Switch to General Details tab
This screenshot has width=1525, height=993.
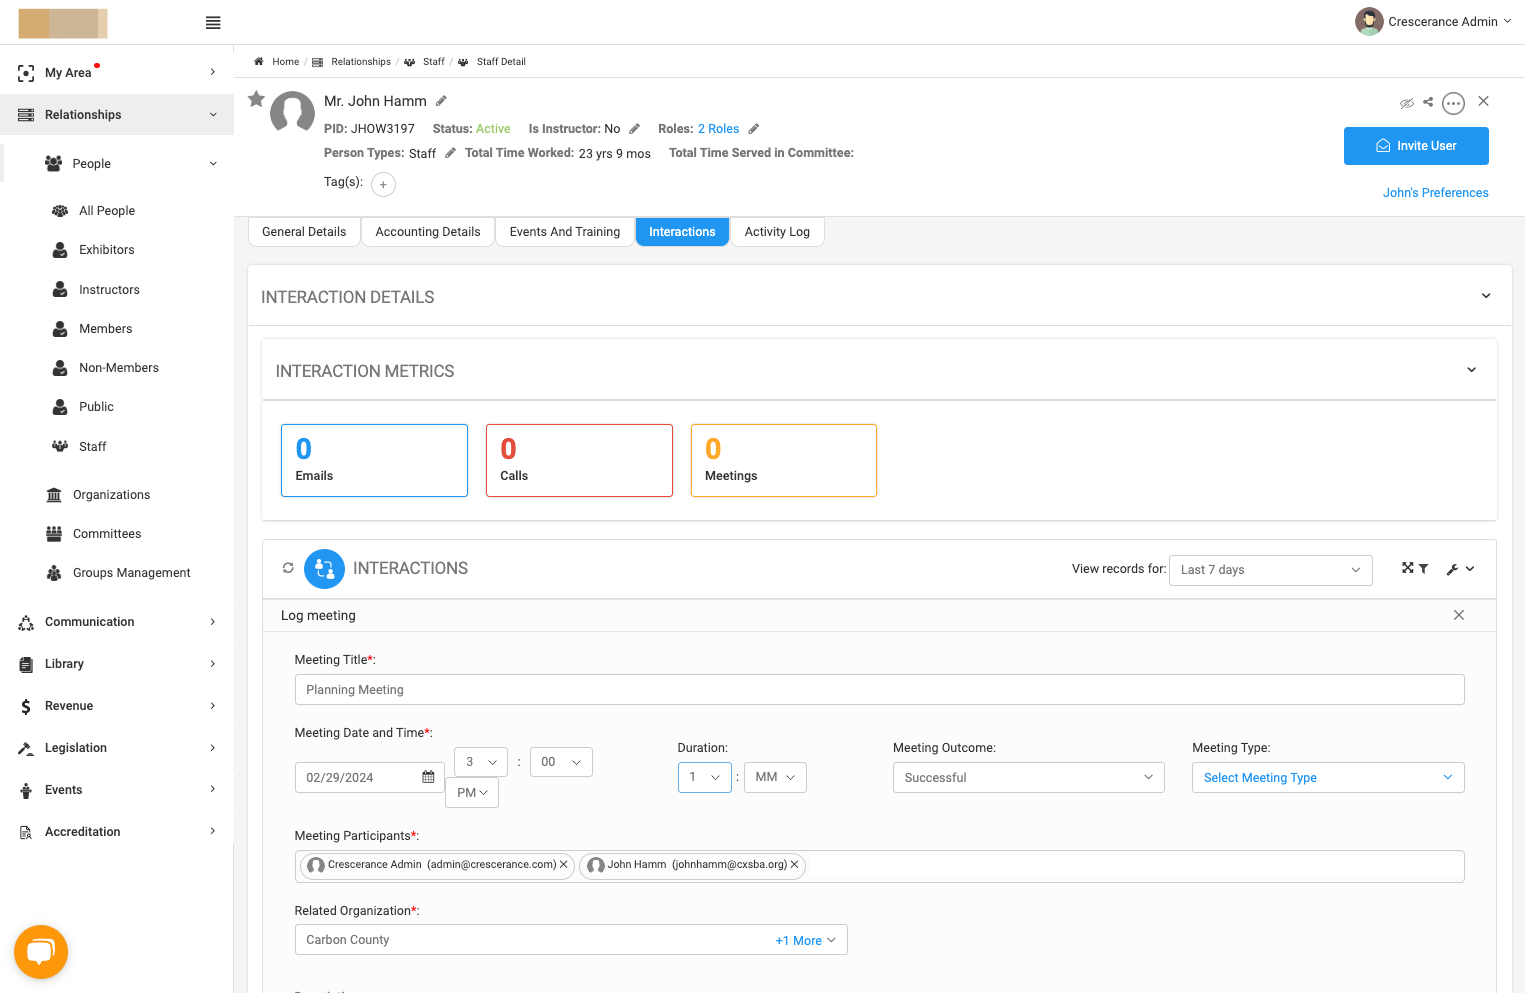304,232
